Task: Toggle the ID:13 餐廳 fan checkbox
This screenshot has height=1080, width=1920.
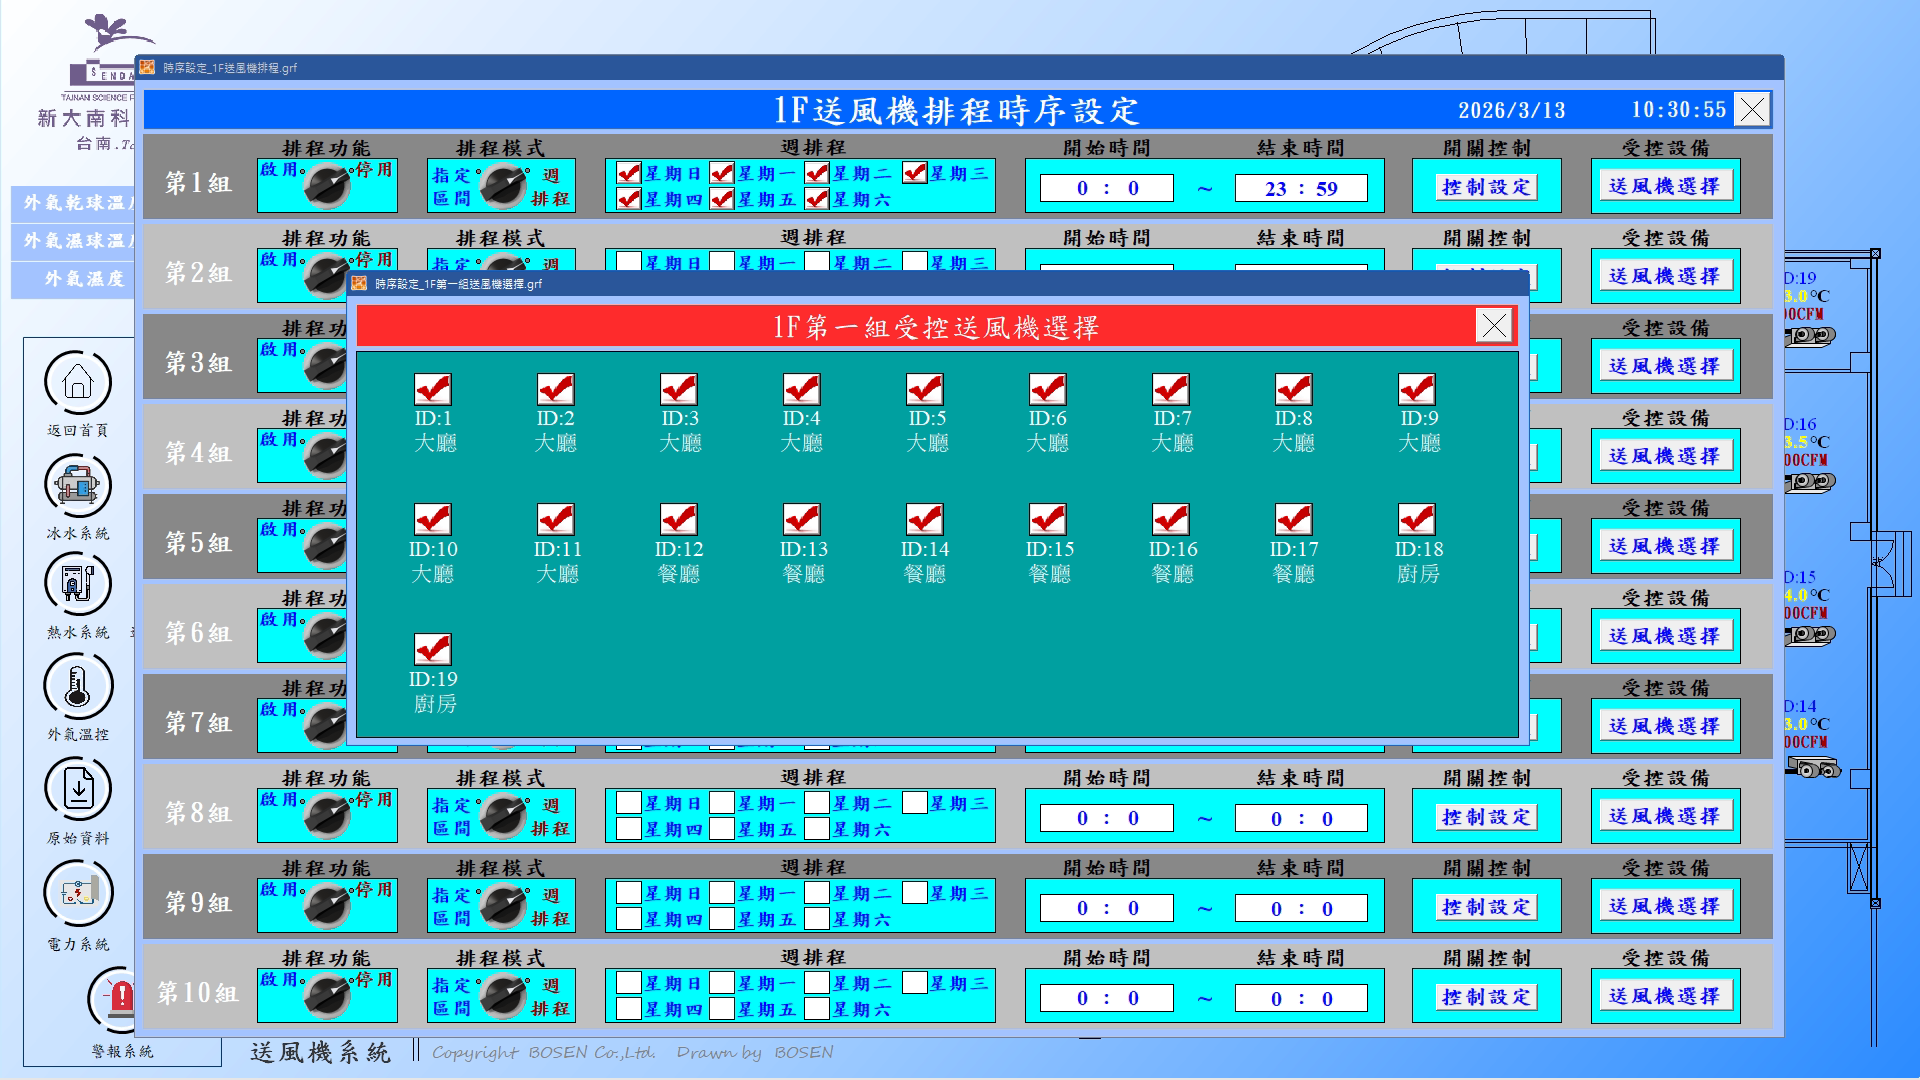Action: click(802, 519)
